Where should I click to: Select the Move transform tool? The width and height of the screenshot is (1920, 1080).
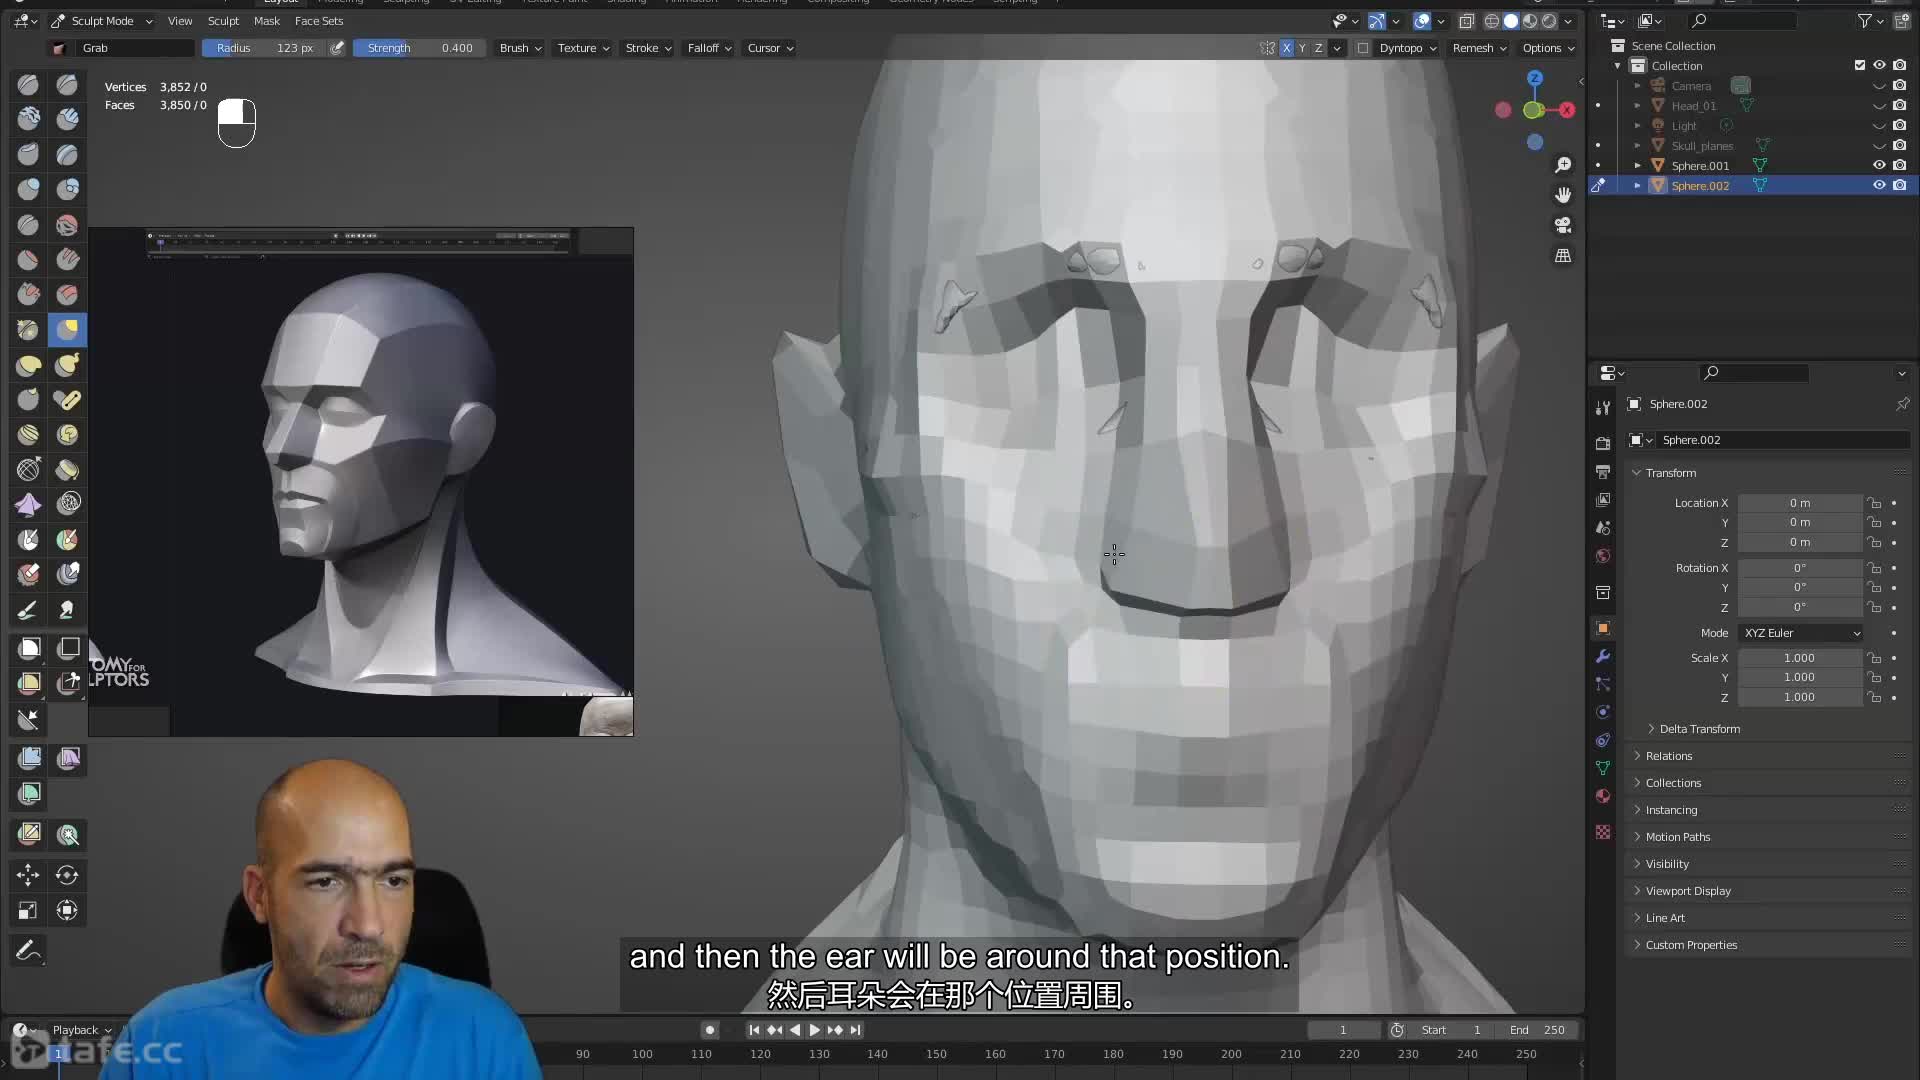point(28,875)
